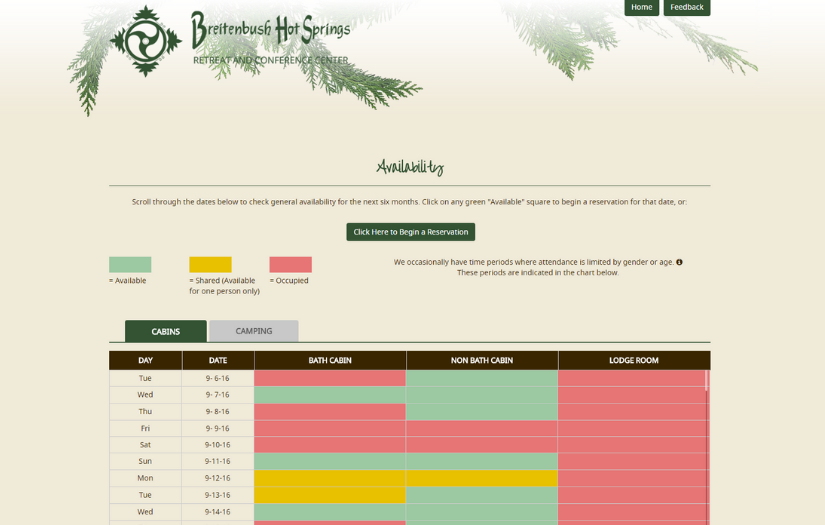
Task: Click the Sat day cell
Action: click(146, 445)
